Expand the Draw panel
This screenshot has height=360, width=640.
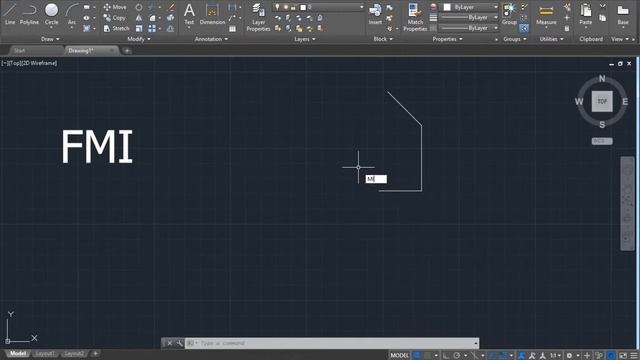[x=50, y=39]
